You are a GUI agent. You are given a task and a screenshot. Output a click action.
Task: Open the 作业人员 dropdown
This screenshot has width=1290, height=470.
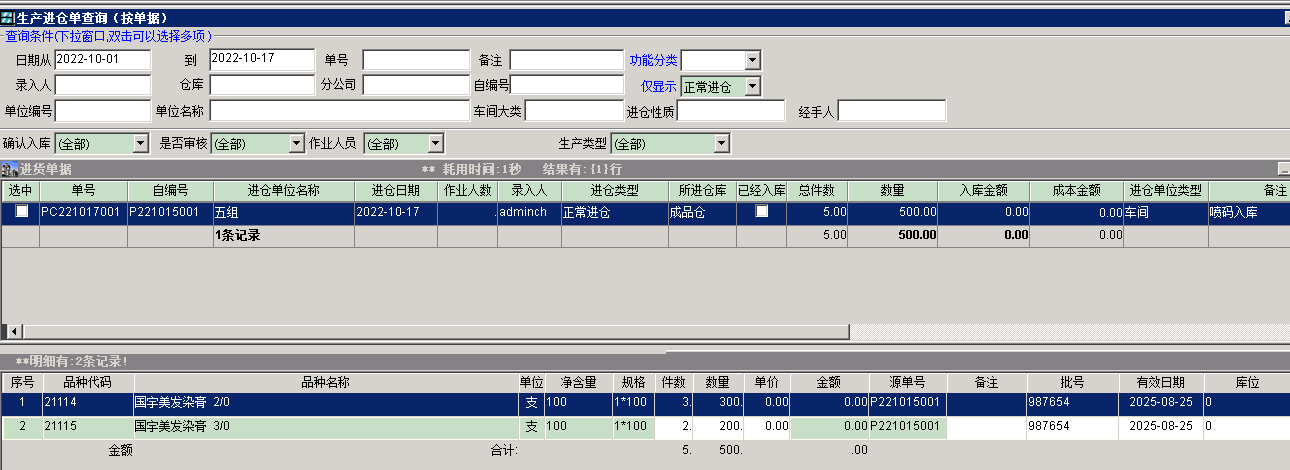point(435,144)
